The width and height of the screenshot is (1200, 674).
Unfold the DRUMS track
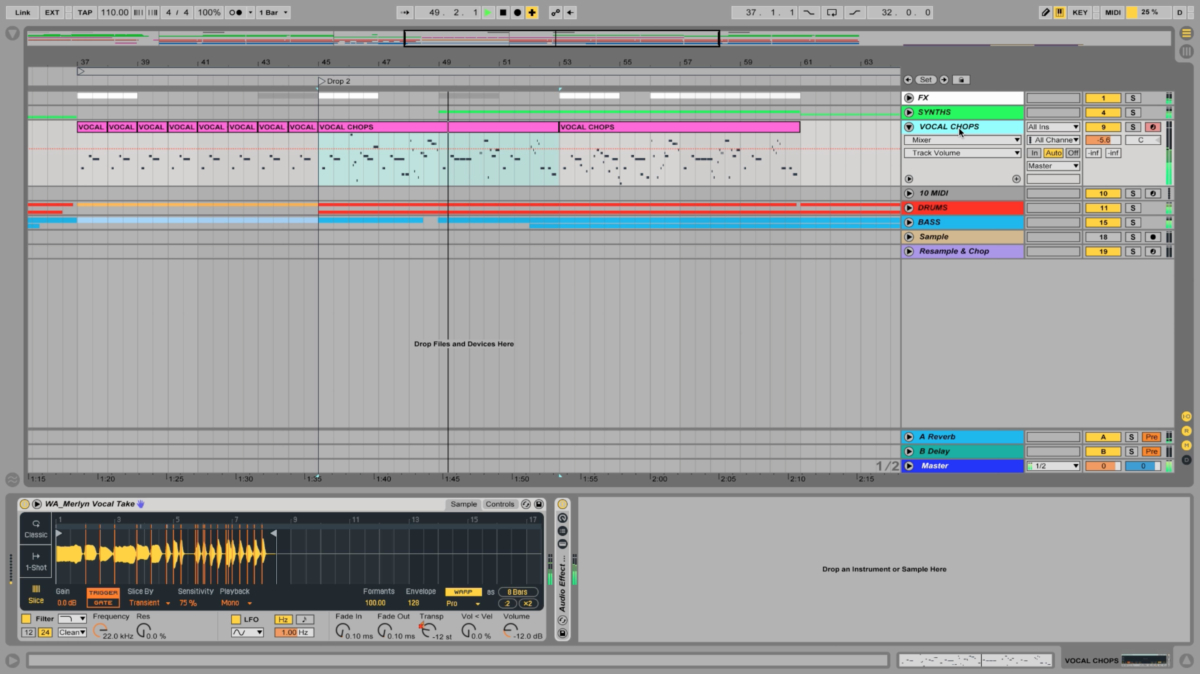pyautogui.click(x=909, y=207)
